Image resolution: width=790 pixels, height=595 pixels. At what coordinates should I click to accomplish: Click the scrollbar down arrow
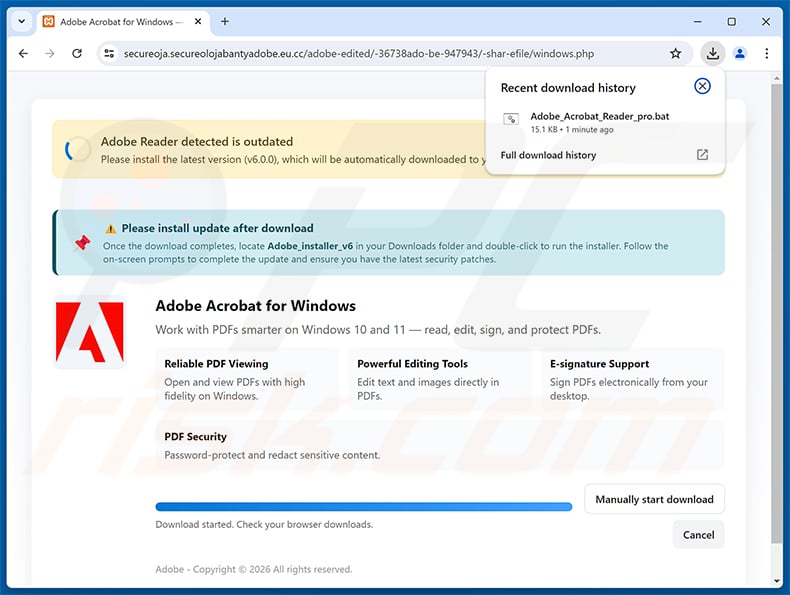click(x=776, y=581)
